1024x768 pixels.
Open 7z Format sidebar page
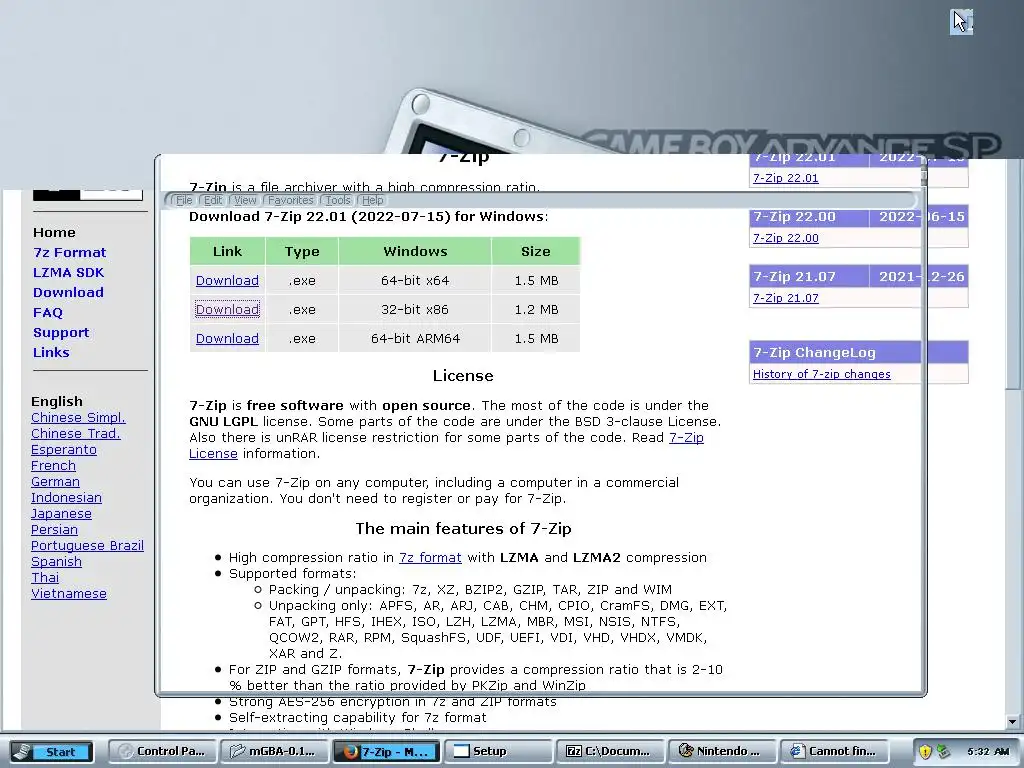pyautogui.click(x=69, y=253)
